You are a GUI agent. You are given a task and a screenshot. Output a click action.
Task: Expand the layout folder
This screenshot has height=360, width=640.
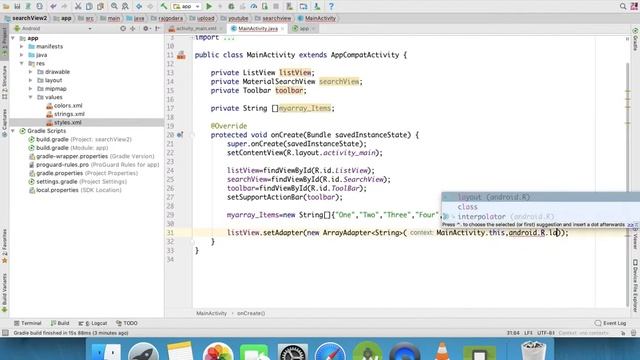[31, 80]
